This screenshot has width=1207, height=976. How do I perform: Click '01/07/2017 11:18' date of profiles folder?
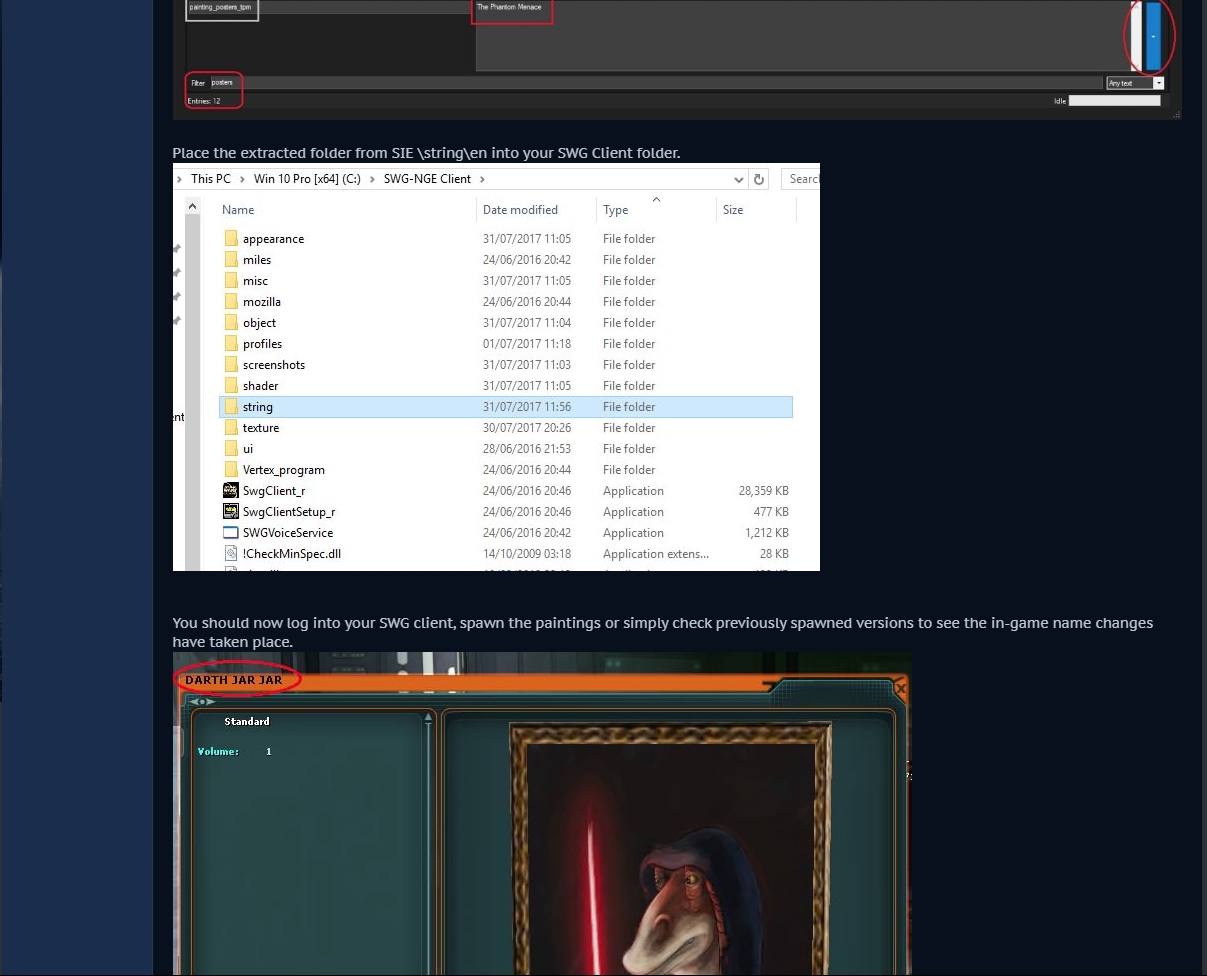point(527,344)
